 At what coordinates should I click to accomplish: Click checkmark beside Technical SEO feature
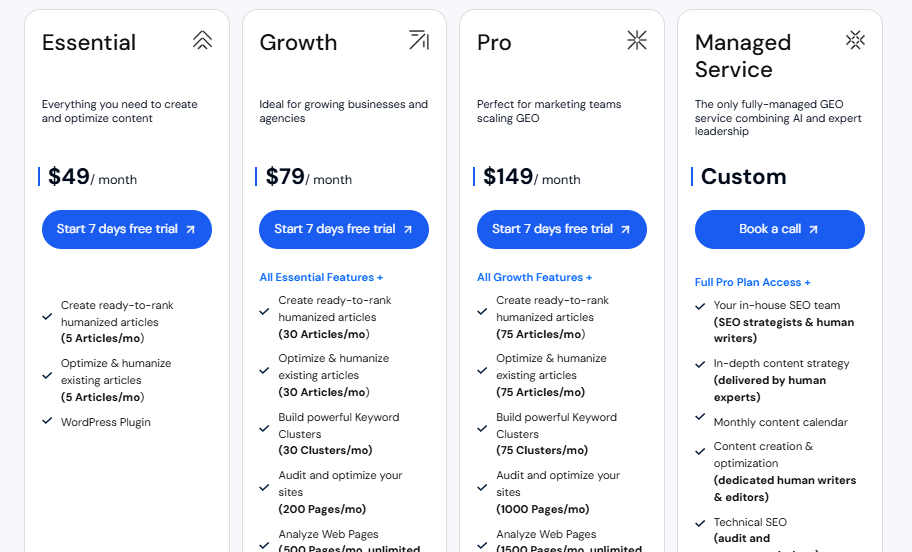pyautogui.click(x=700, y=523)
